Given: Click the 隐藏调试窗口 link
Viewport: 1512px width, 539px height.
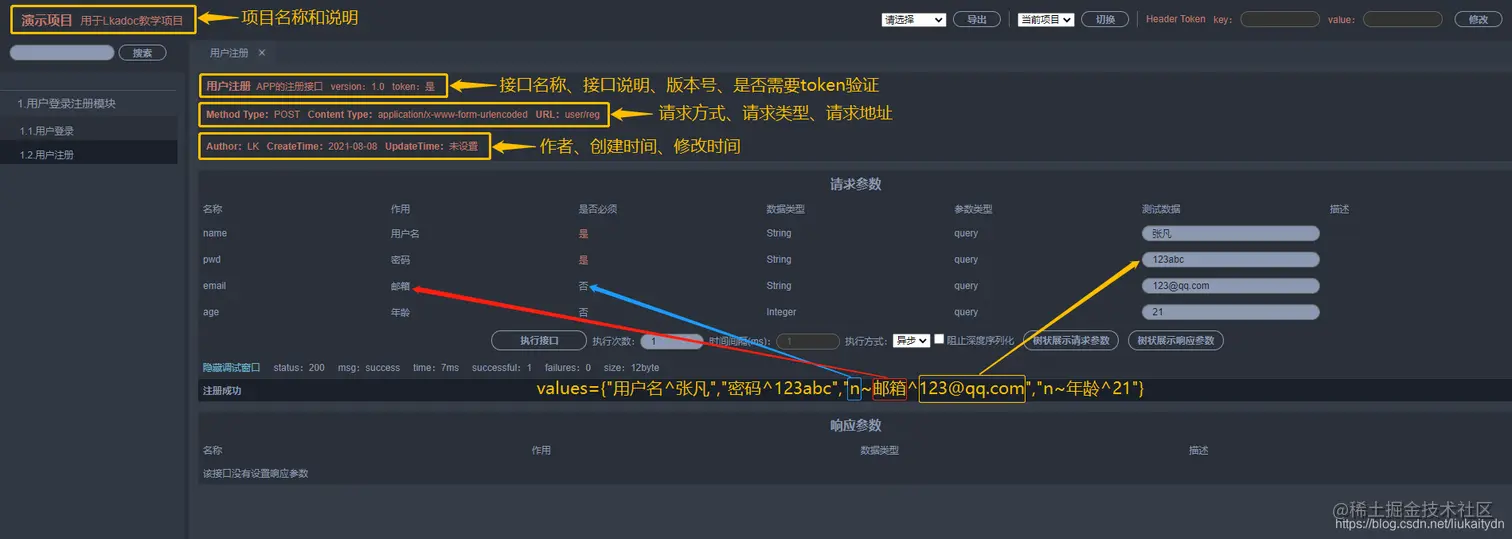Looking at the screenshot, I should pos(231,368).
